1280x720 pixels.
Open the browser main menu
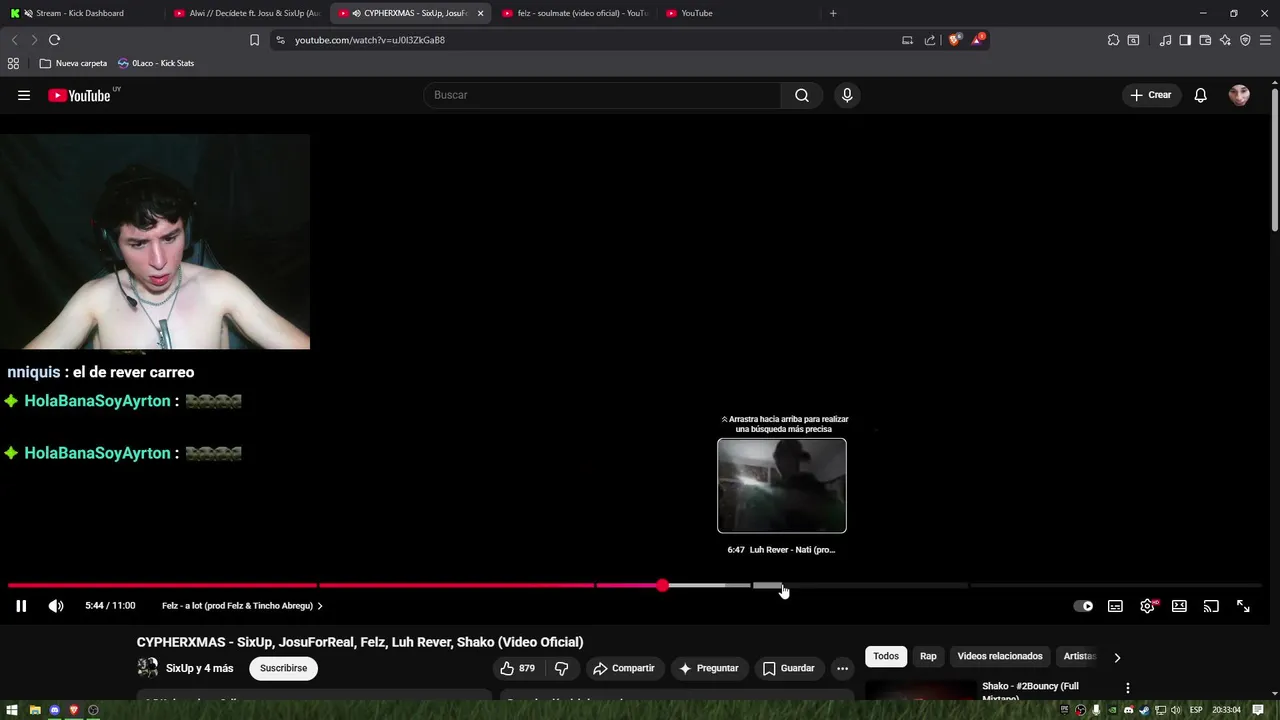pyautogui.click(x=1265, y=40)
